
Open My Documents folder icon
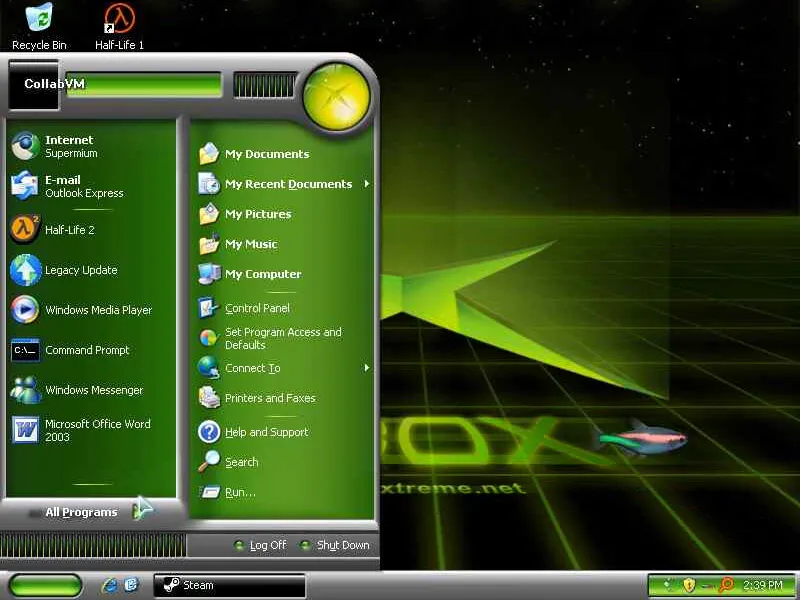209,154
